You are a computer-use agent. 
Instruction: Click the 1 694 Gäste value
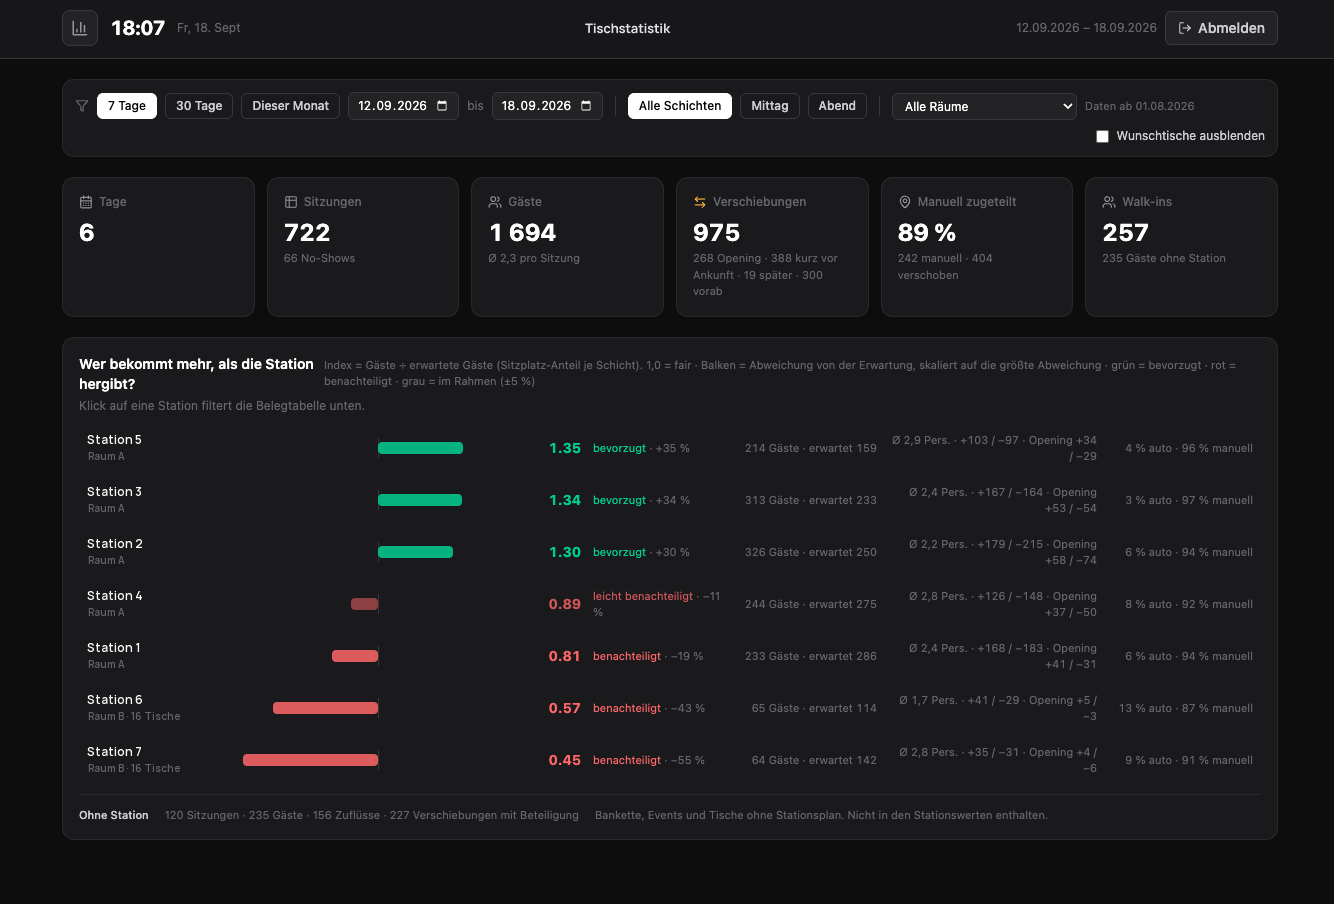(x=522, y=233)
